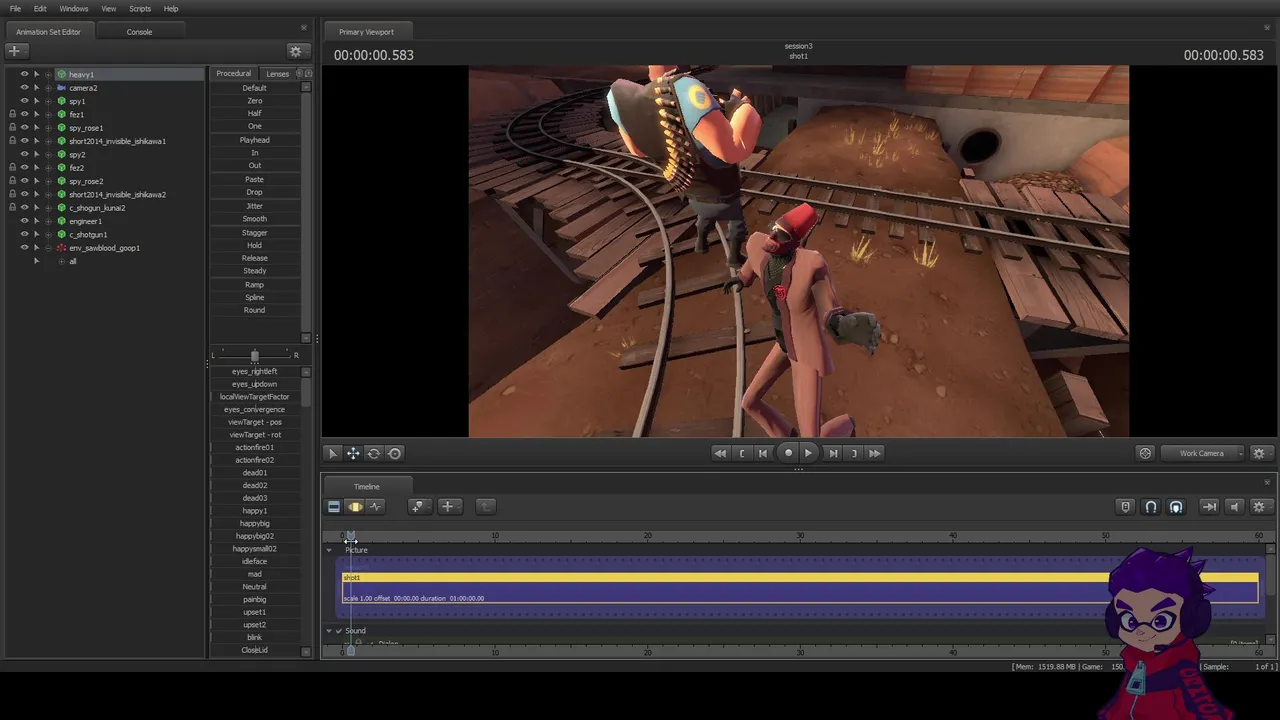Apply the Smooth preset
The height and width of the screenshot is (720, 1280).
click(254, 219)
